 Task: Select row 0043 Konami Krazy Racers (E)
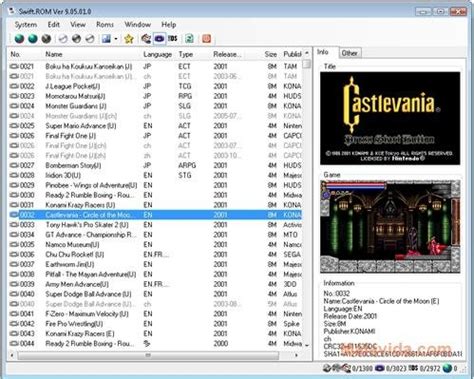[155, 334]
